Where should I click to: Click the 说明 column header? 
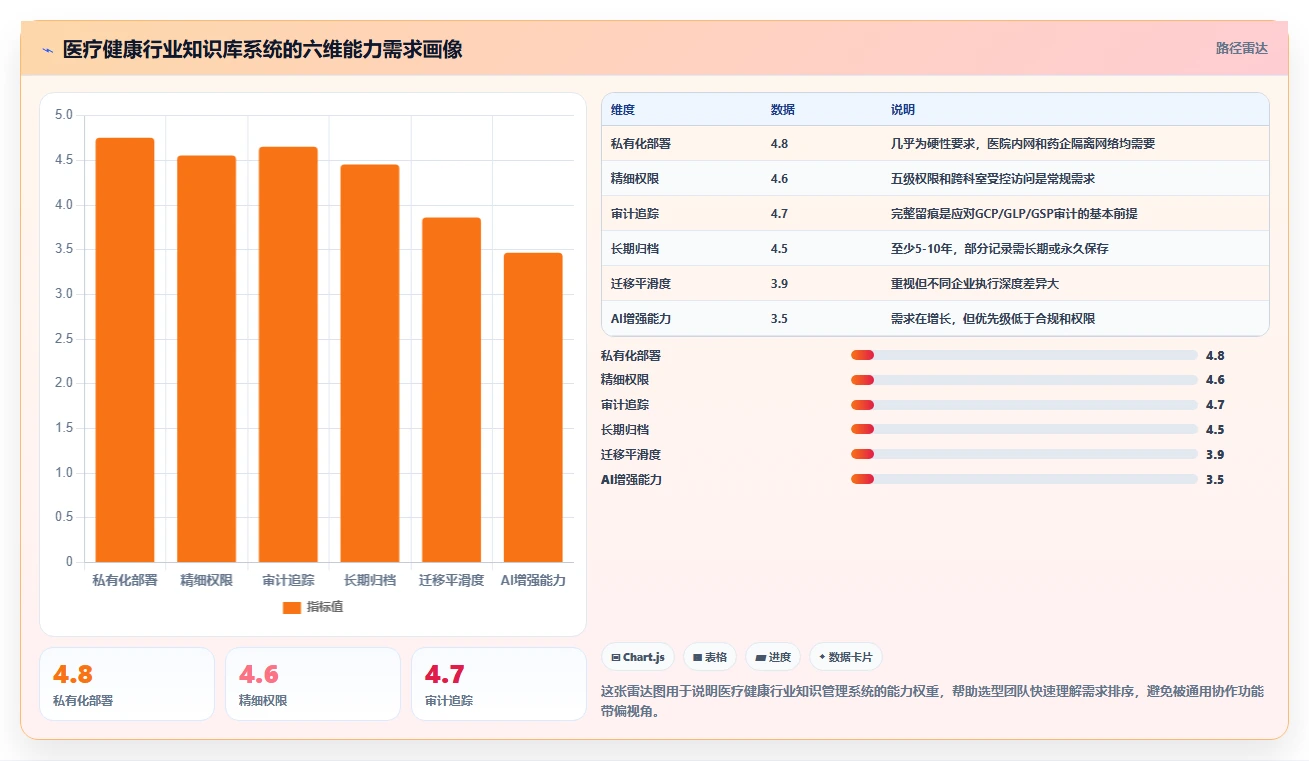point(903,110)
